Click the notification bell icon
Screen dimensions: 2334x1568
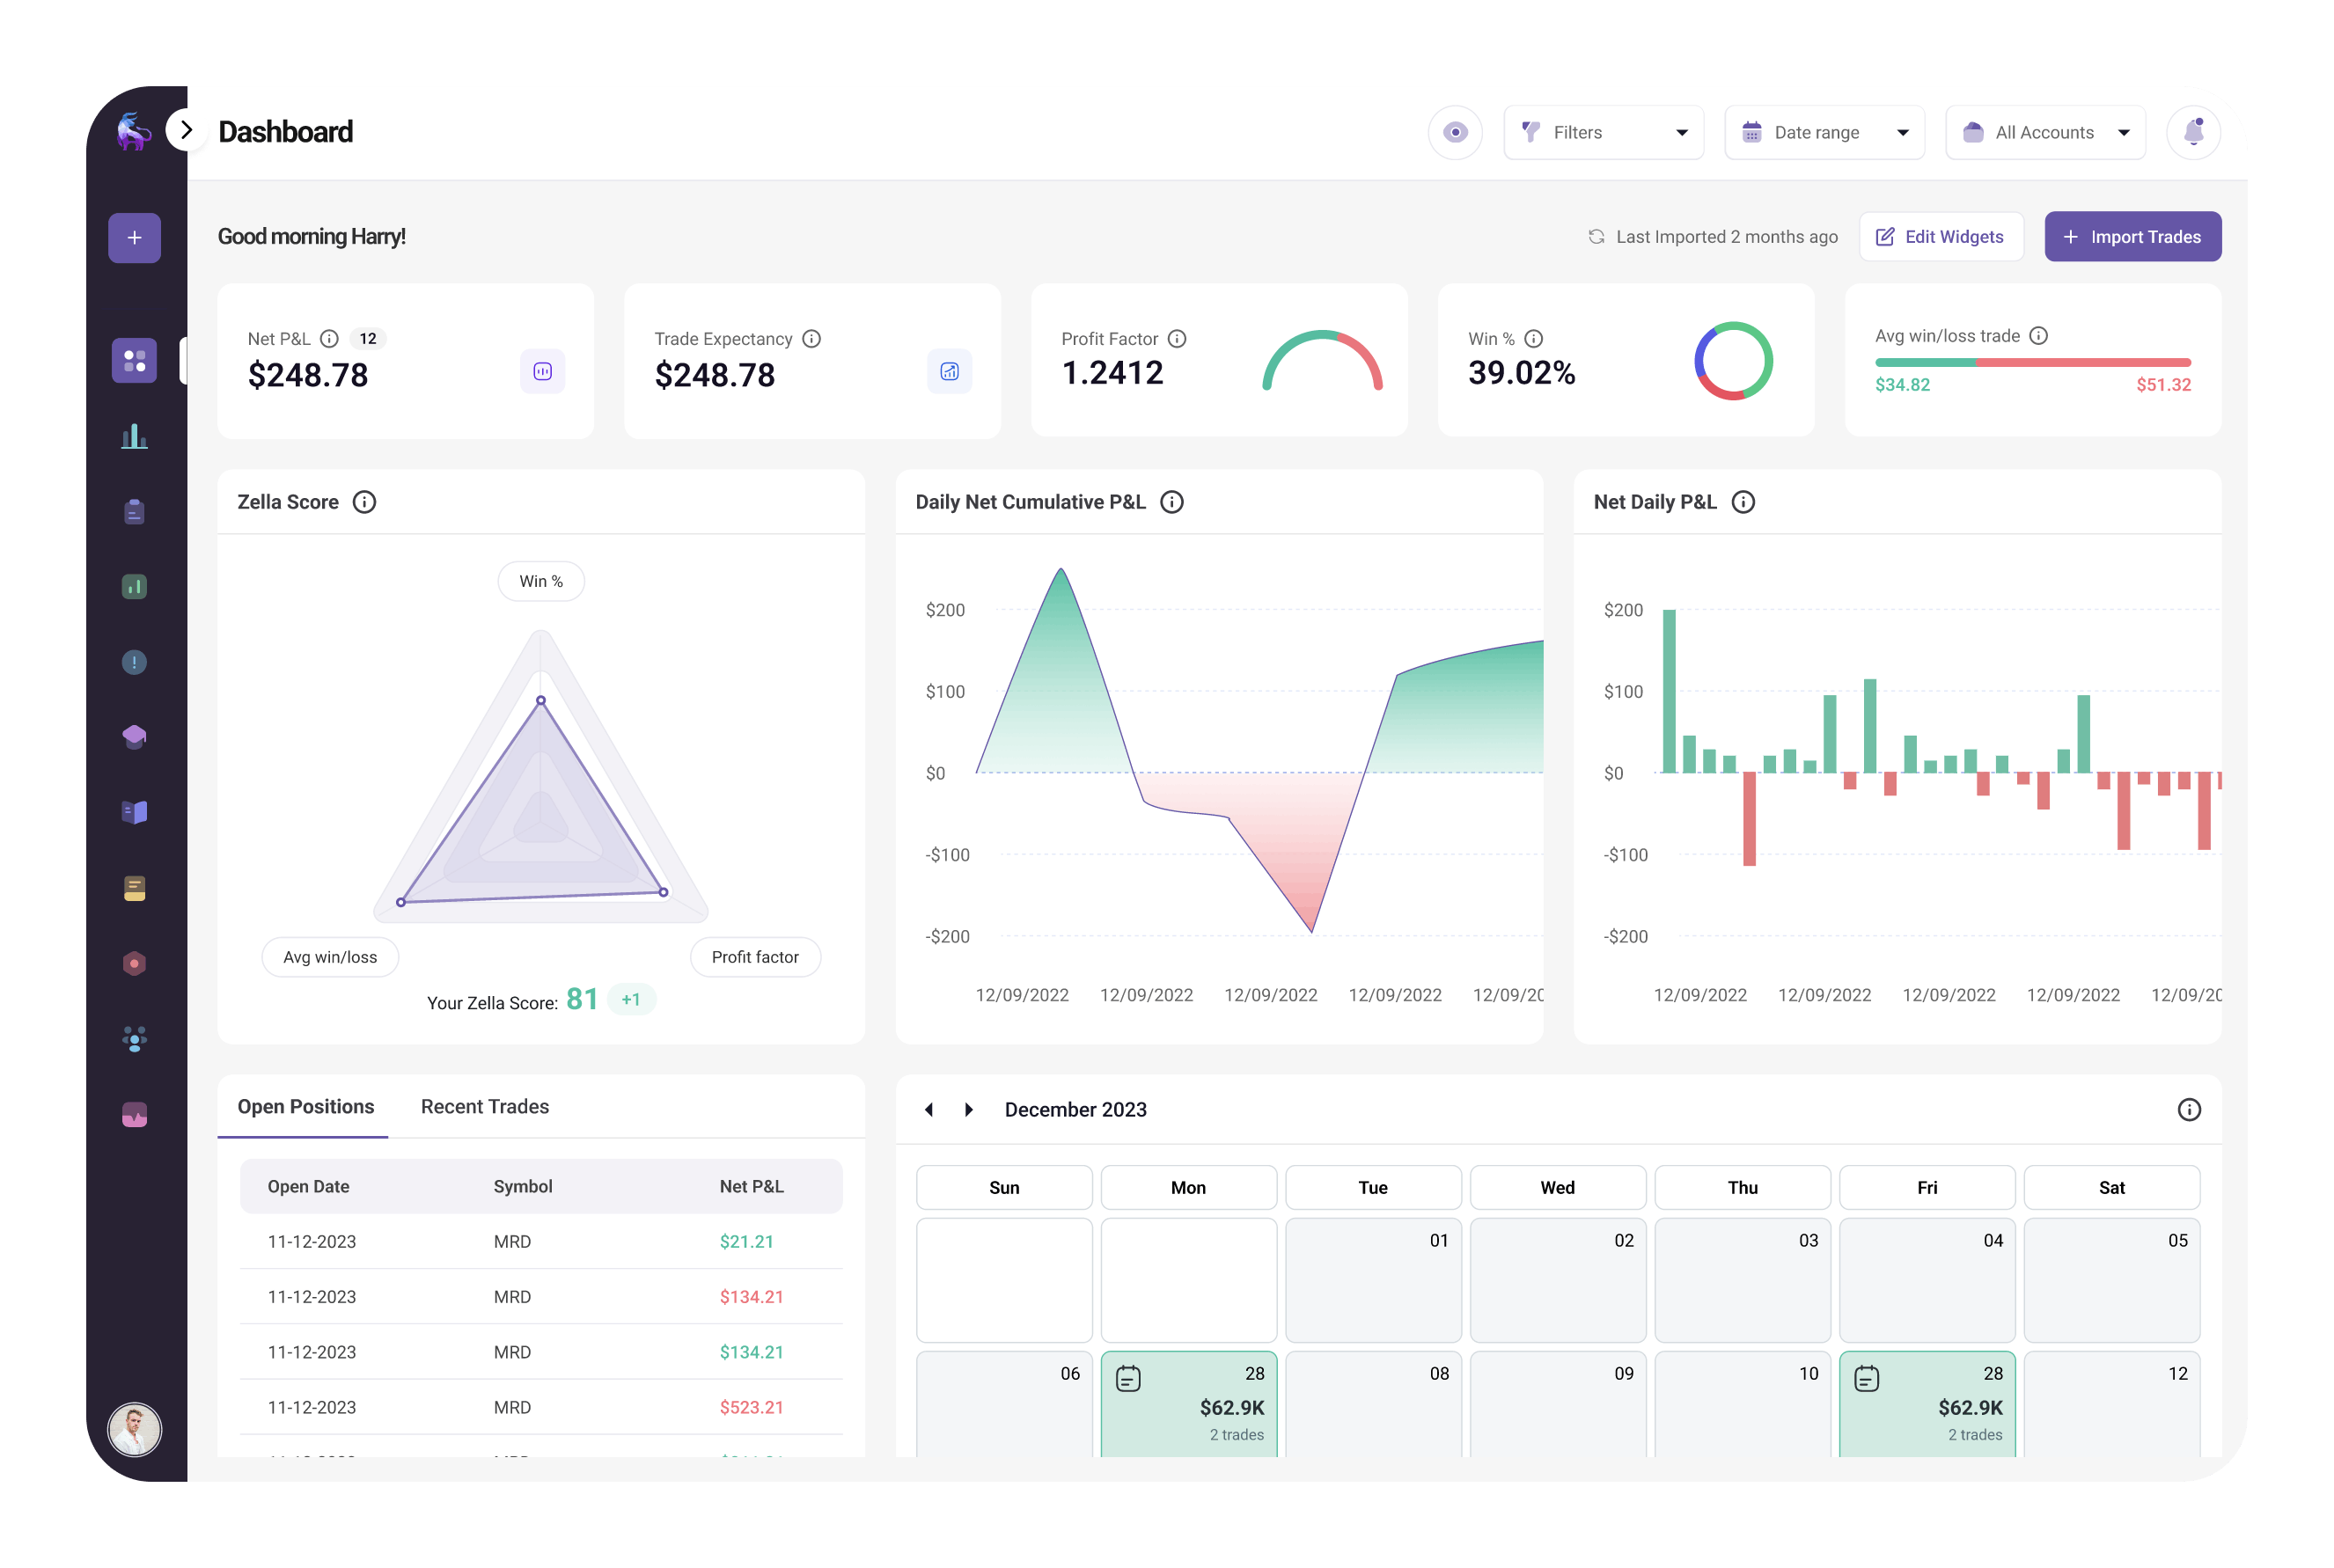click(x=2193, y=132)
